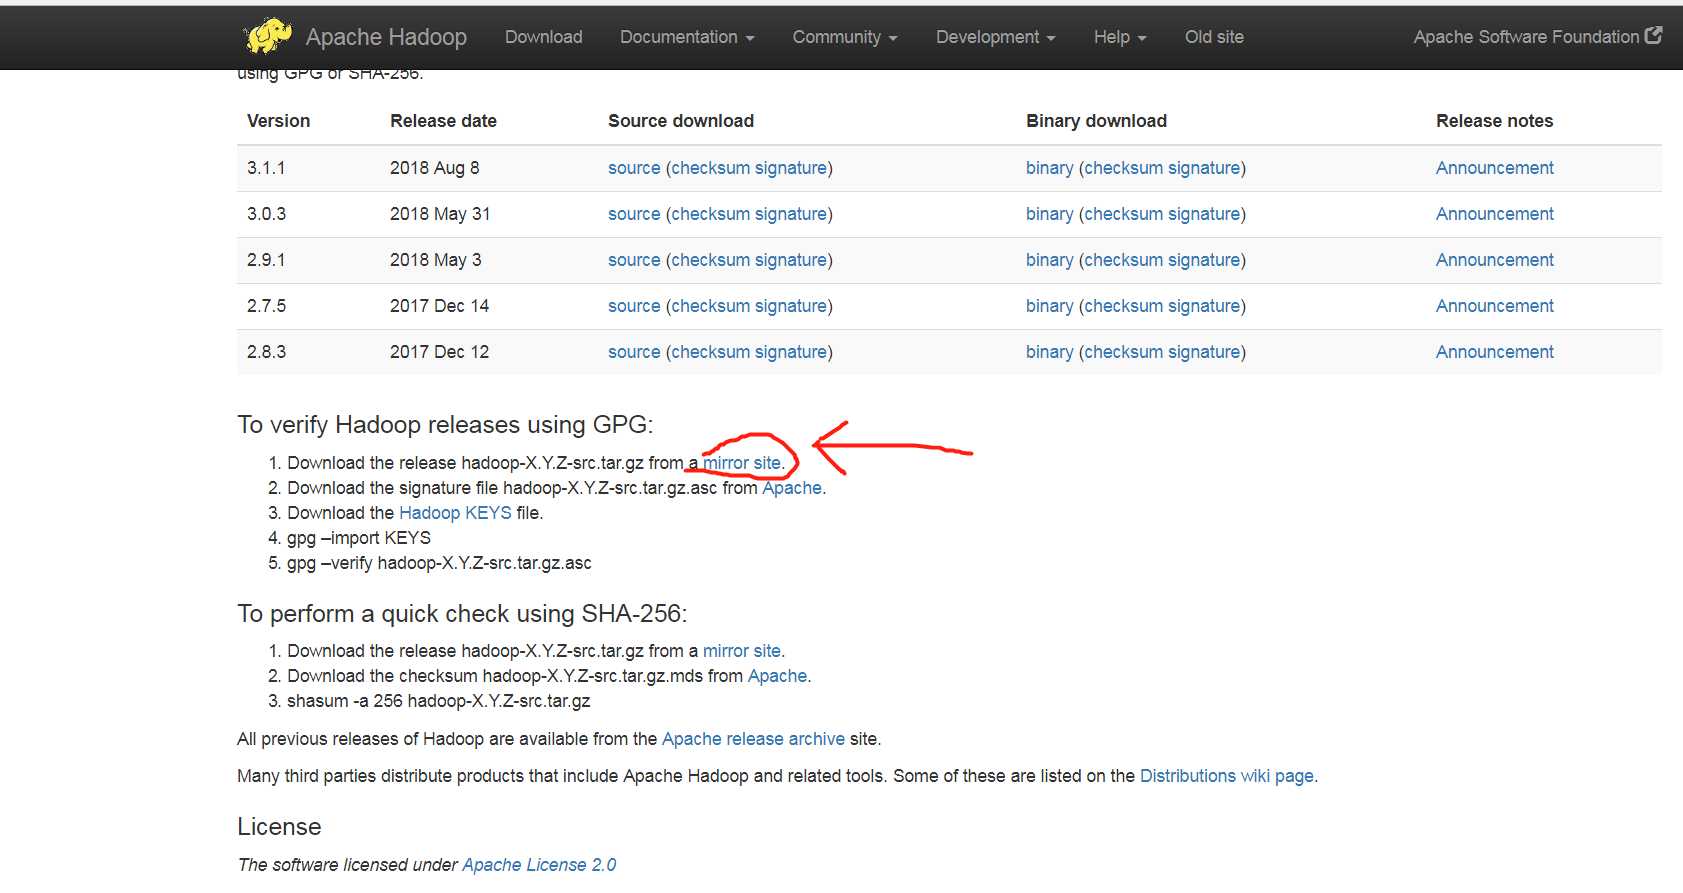This screenshot has width=1683, height=893.
Task: Open binary signature for version 3.0.3
Action: pyautogui.click(x=1204, y=214)
